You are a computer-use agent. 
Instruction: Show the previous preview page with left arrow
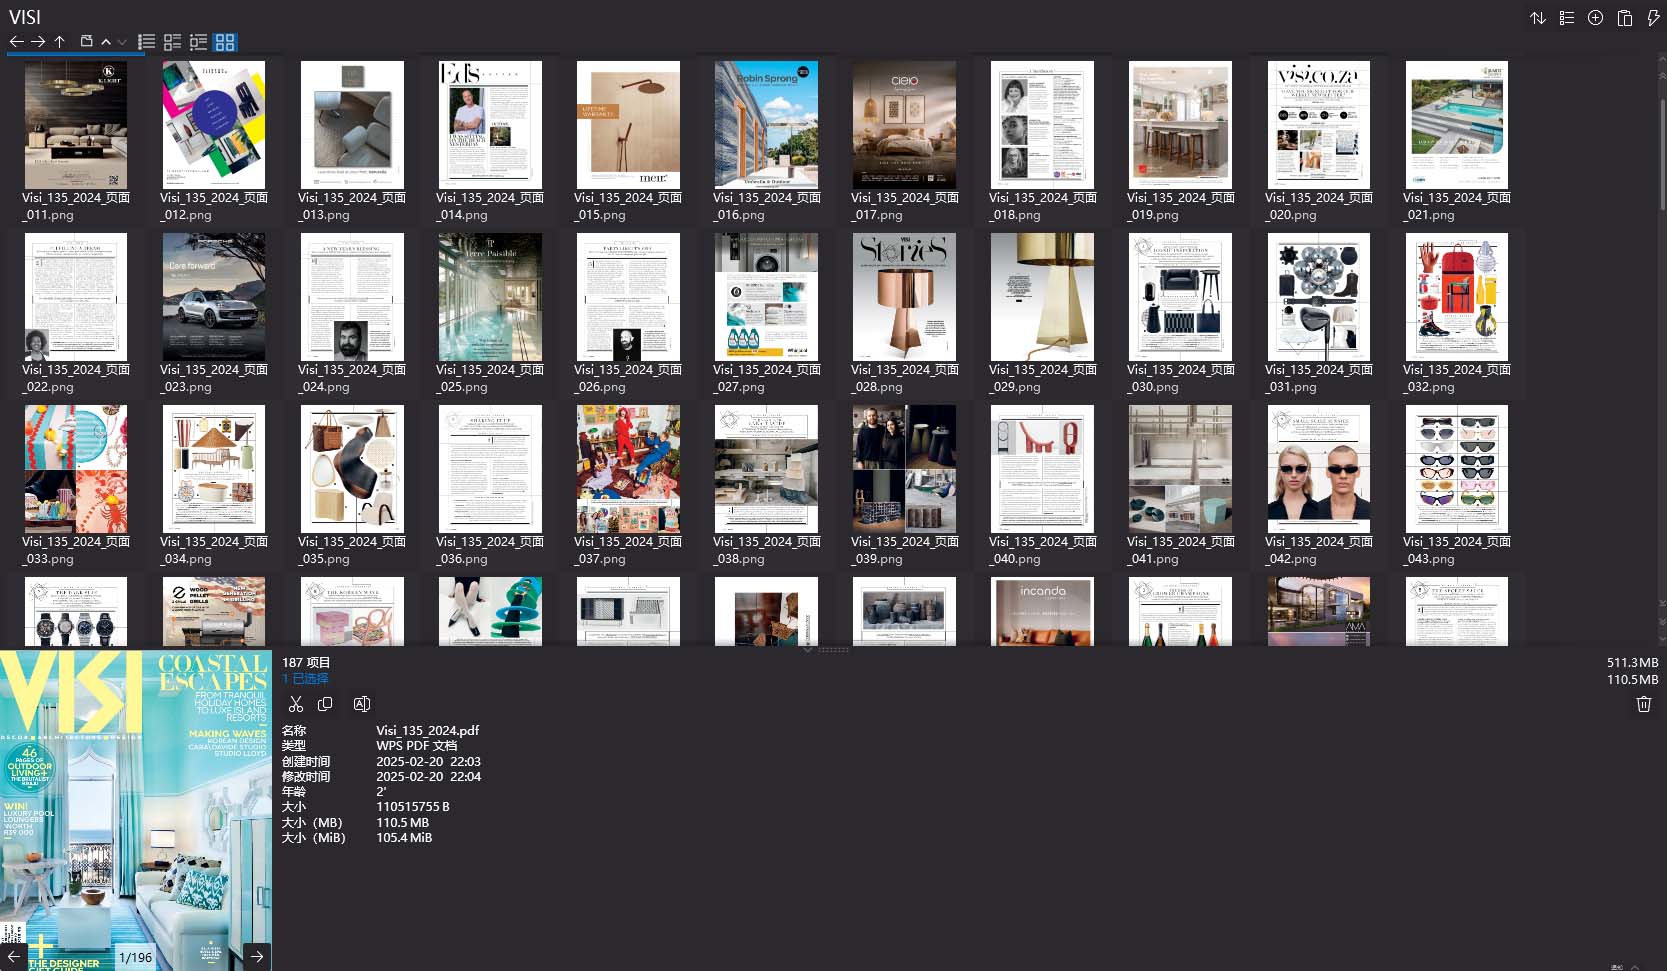(x=14, y=956)
